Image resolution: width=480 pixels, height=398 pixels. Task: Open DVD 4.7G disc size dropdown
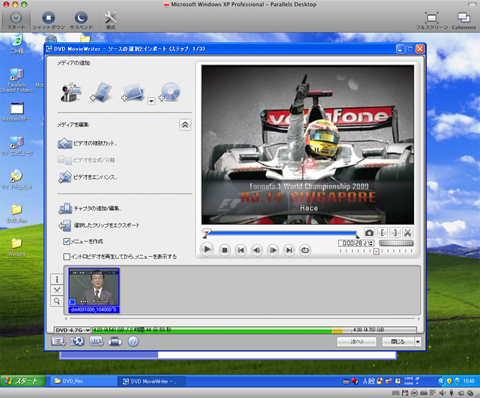click(x=72, y=330)
